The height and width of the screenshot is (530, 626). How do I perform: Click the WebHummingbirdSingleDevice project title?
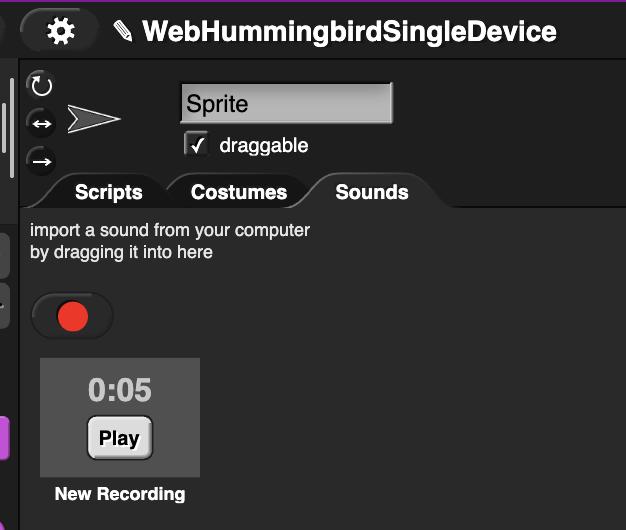pos(349,31)
